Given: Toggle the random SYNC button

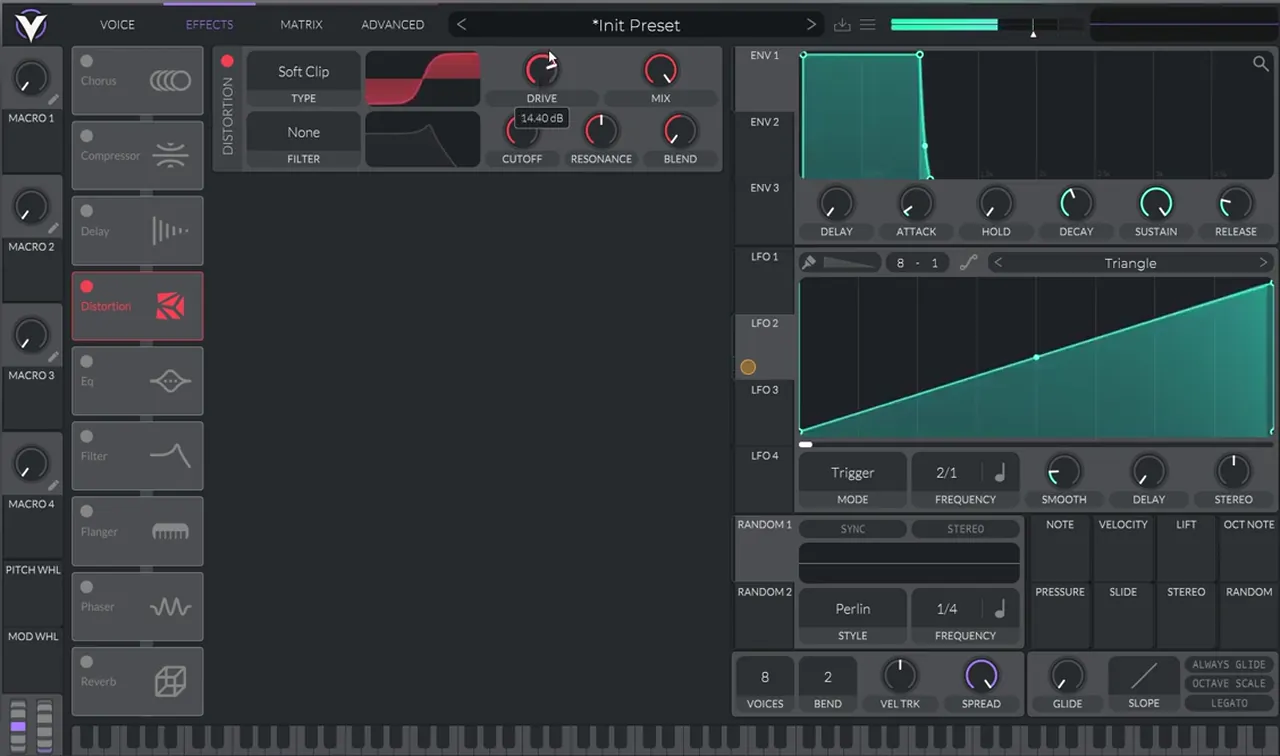Looking at the screenshot, I should point(852,529).
